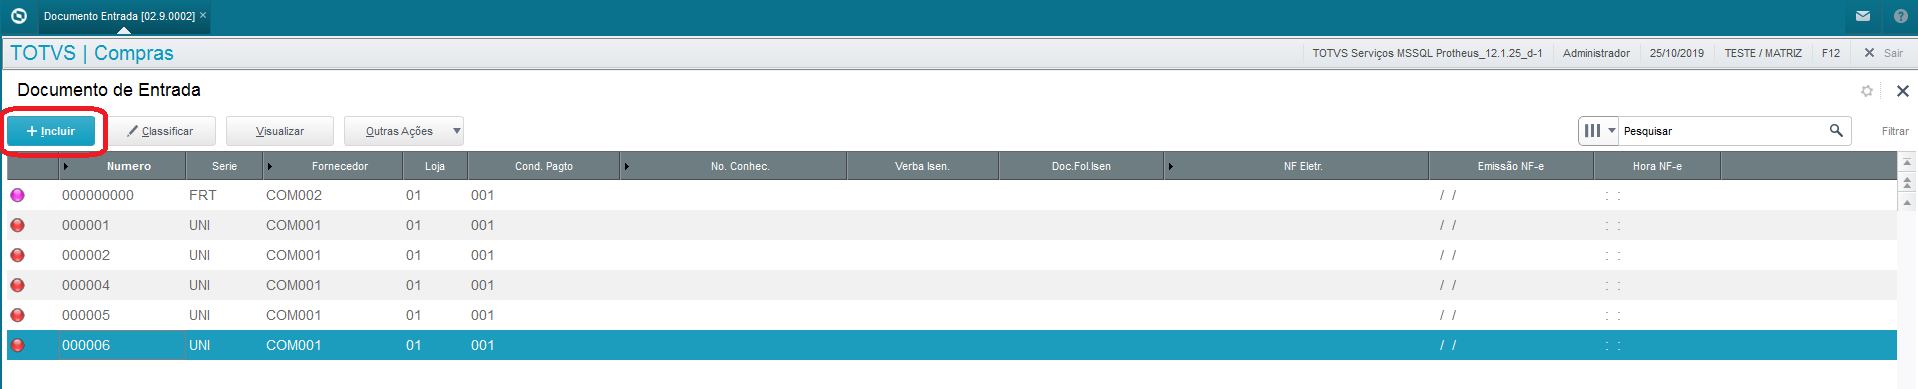
Task: Click the single up arrow scrollbar button
Action: 1907,202
